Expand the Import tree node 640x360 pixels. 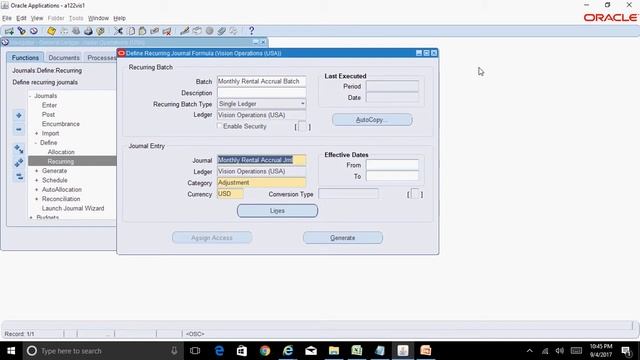click(x=36, y=133)
